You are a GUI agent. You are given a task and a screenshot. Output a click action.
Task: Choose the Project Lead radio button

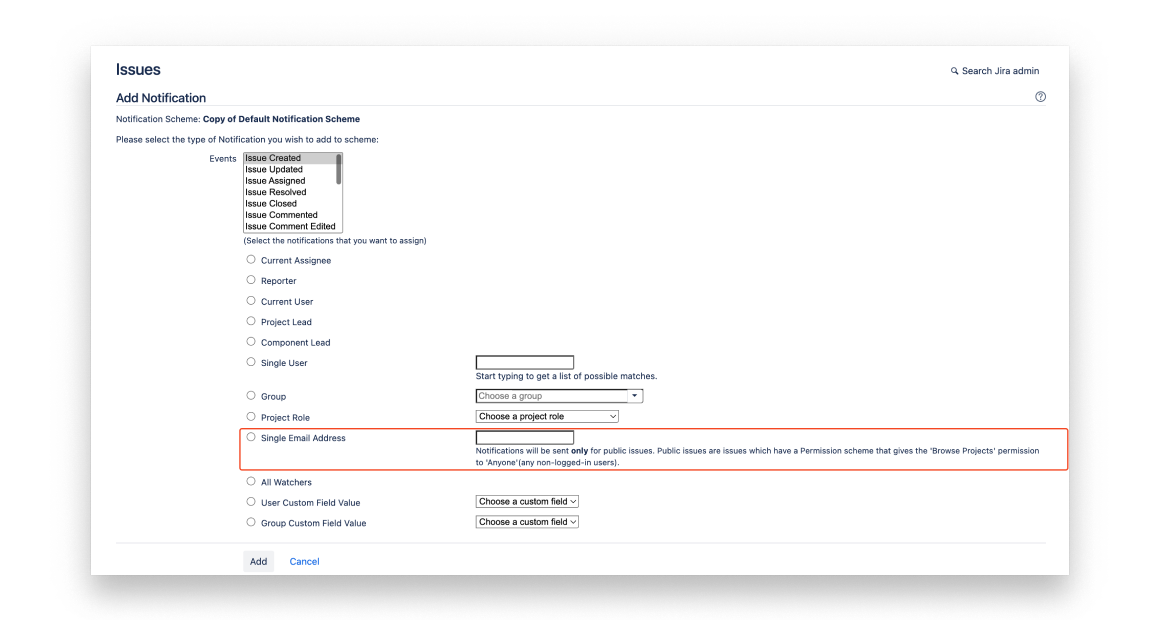[x=251, y=321]
